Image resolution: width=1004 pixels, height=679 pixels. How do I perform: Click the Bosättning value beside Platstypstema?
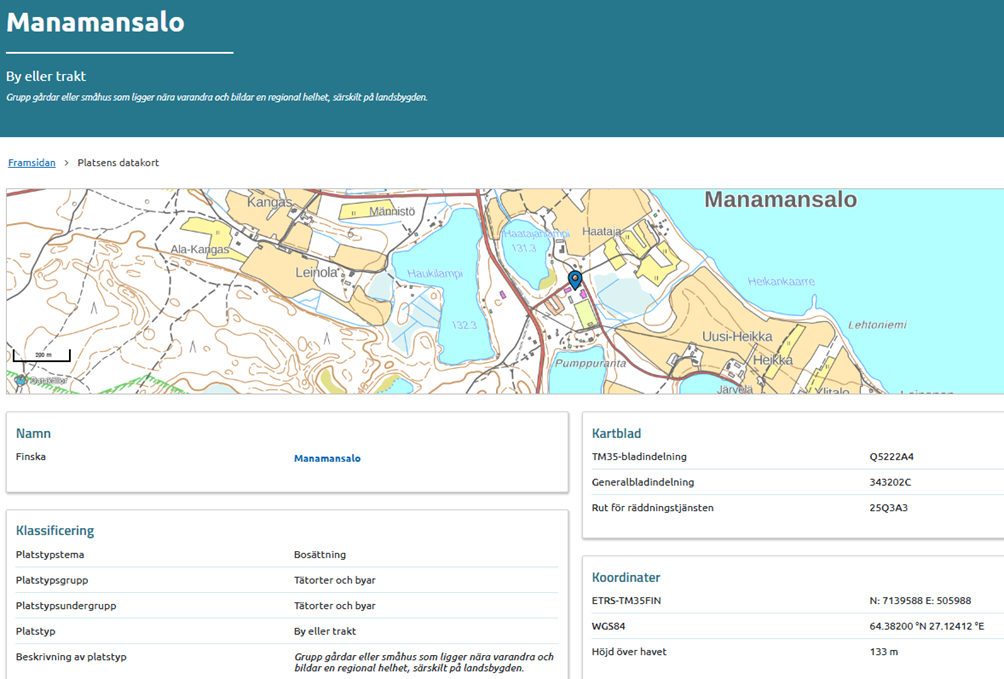(x=320, y=554)
